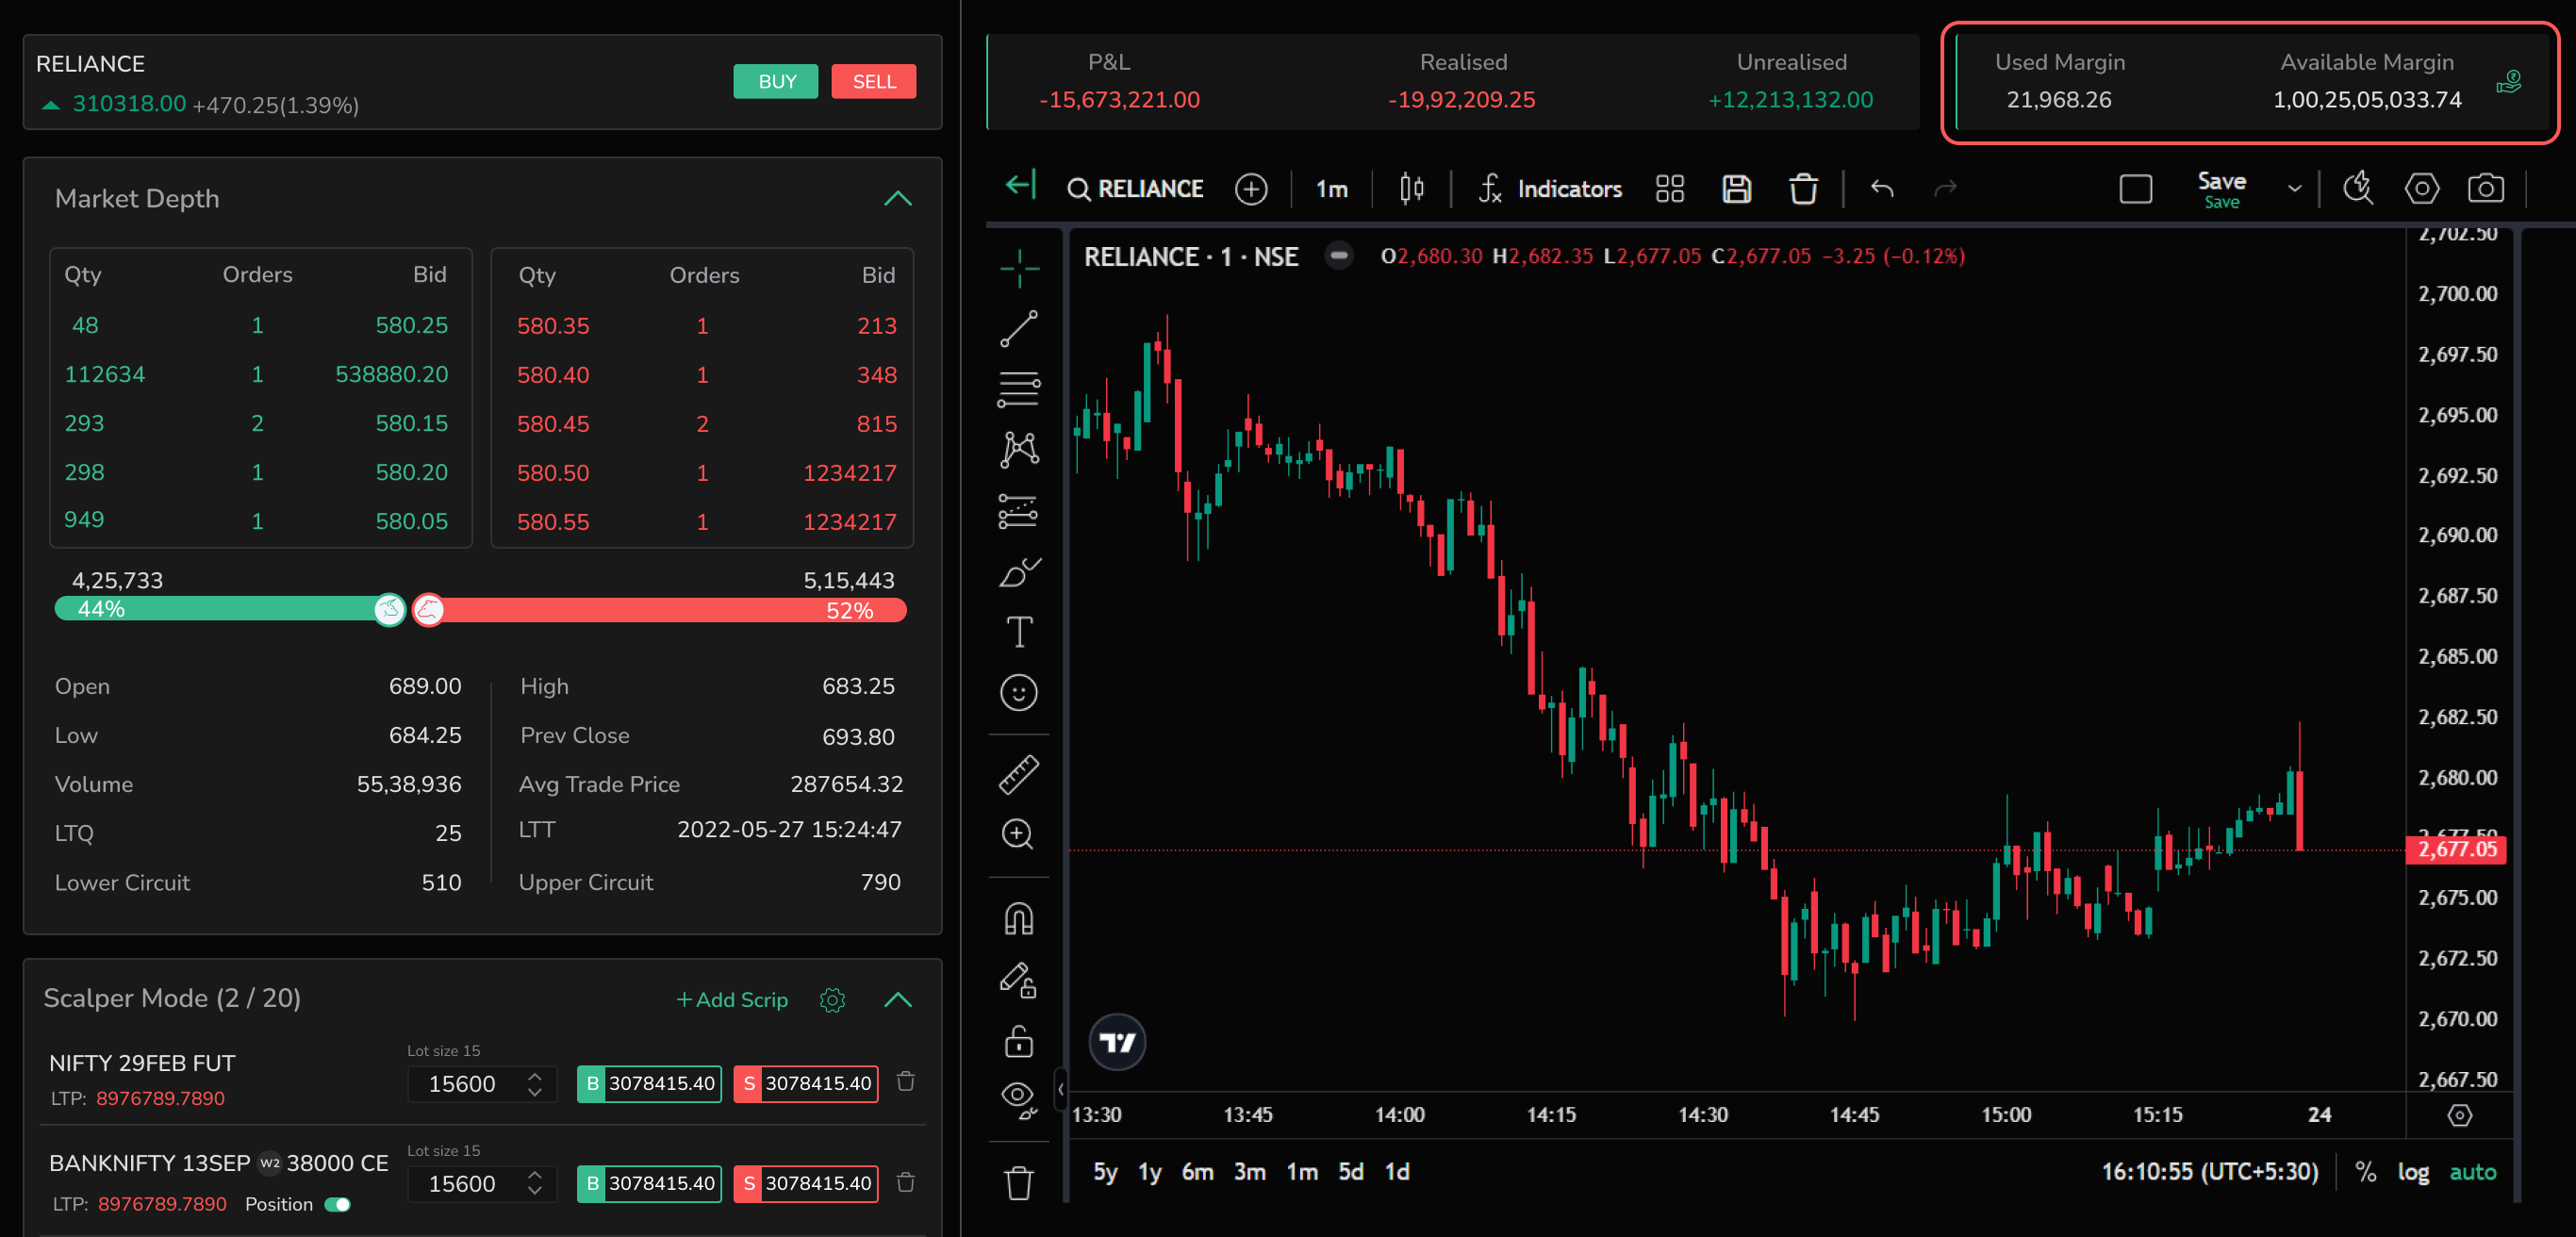Buy BANKNIFTY 13SEP 38000 CE
This screenshot has height=1237, width=2576.
click(x=649, y=1184)
